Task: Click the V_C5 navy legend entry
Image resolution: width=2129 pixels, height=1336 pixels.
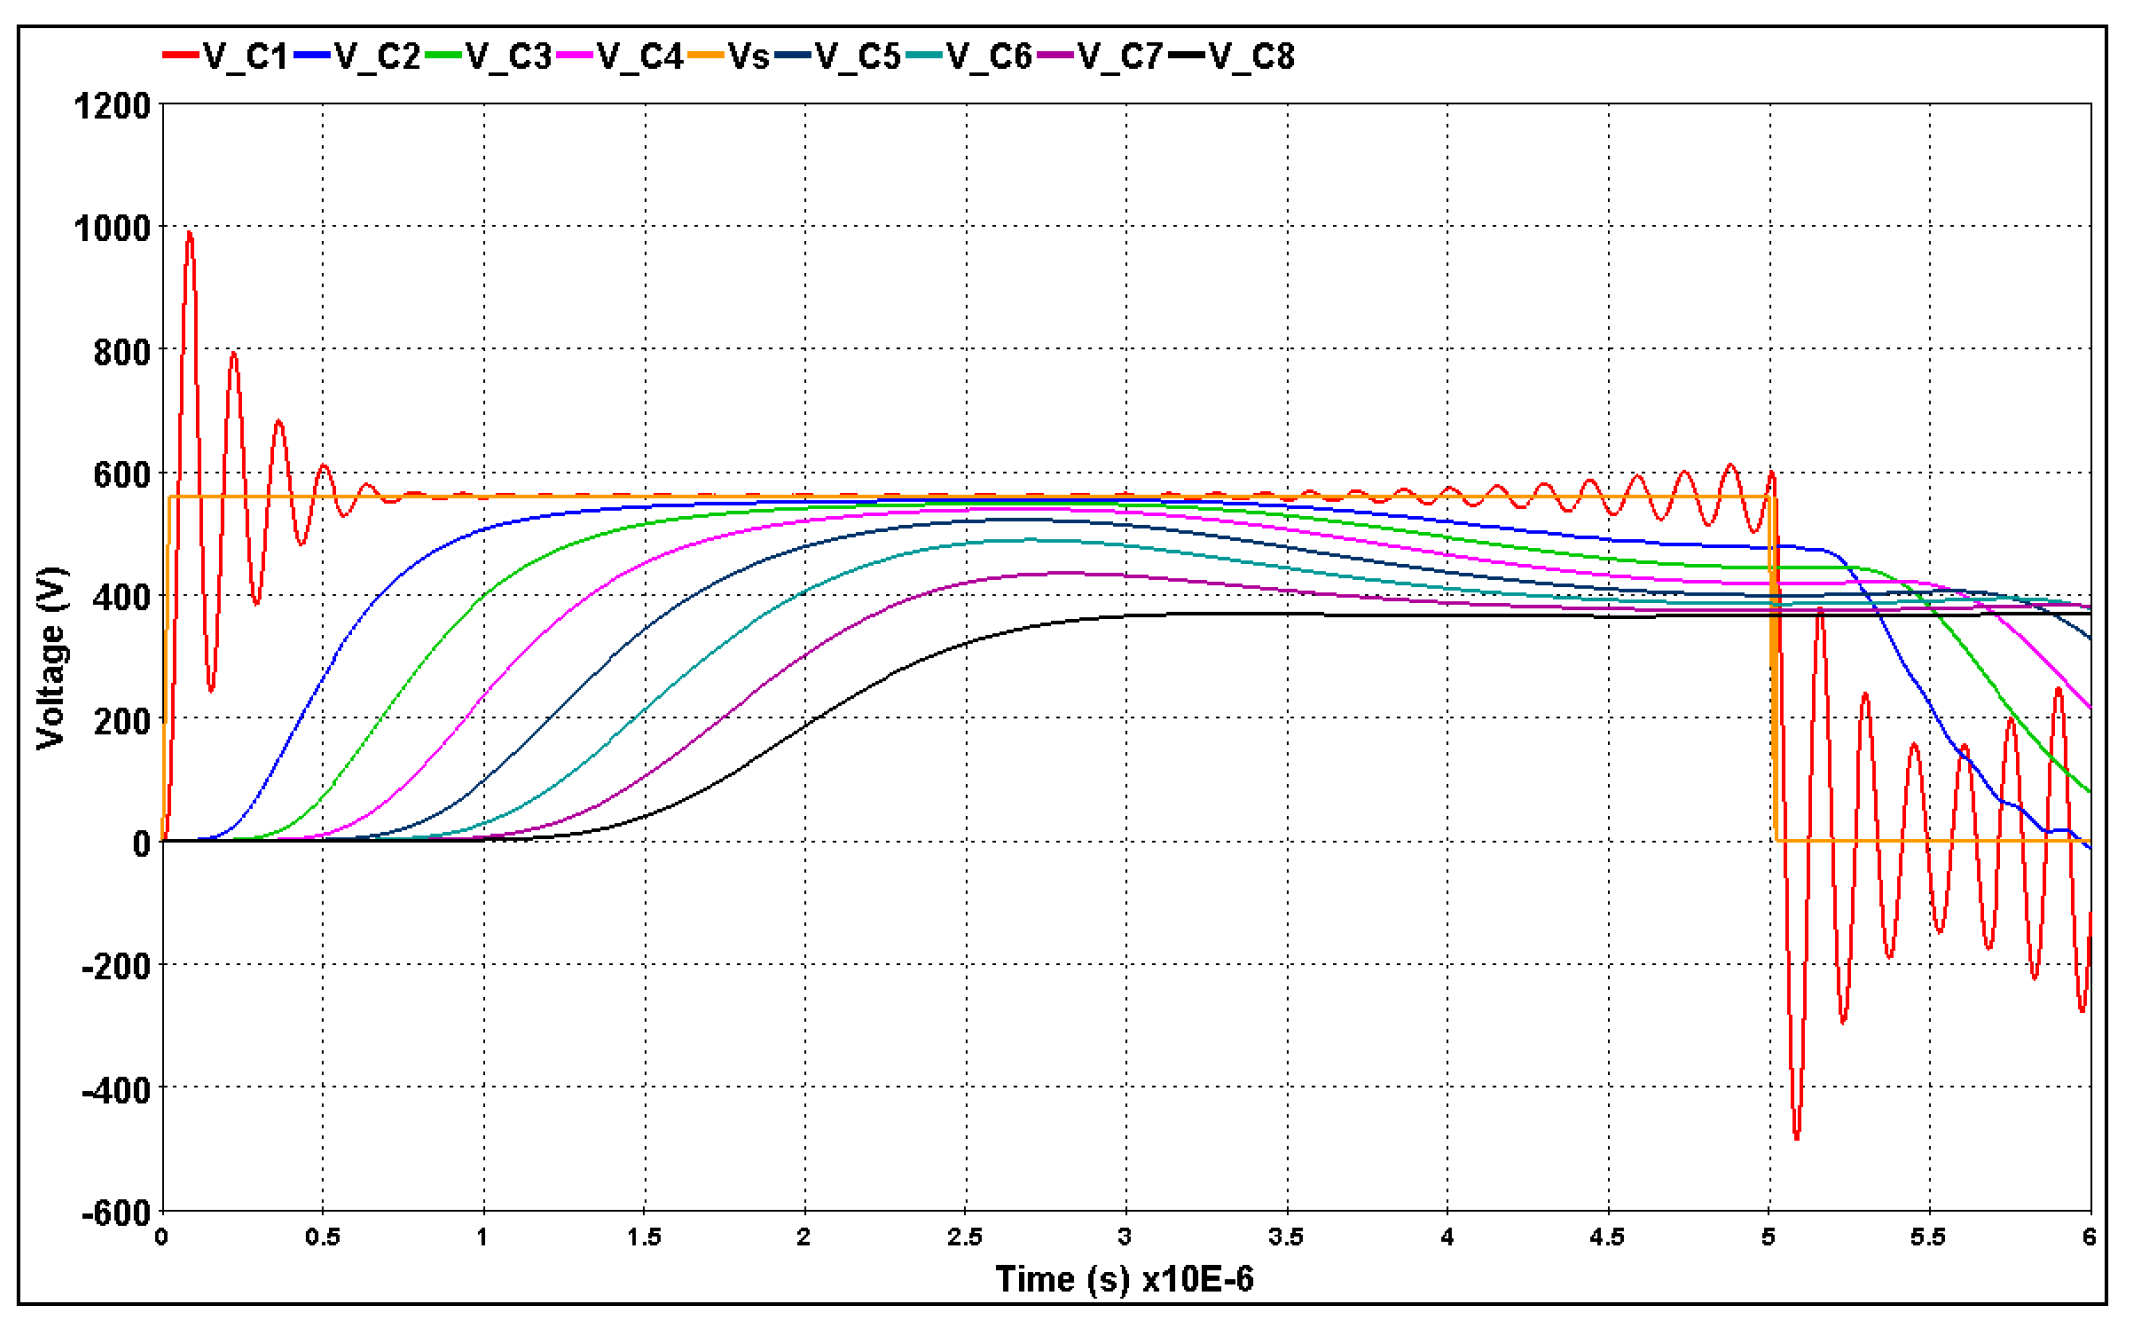Action: [x=857, y=57]
